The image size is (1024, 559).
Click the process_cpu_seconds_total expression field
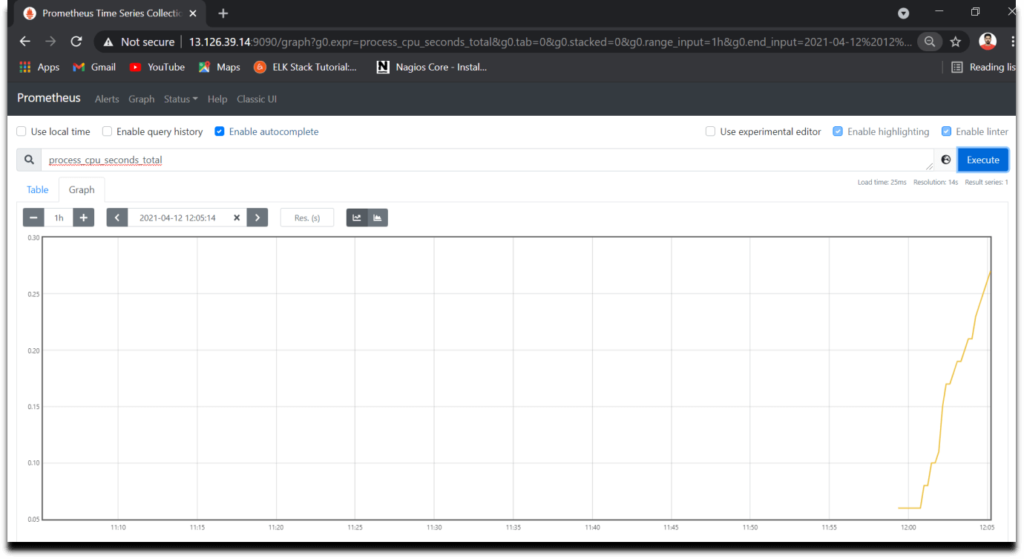[x=487, y=160]
